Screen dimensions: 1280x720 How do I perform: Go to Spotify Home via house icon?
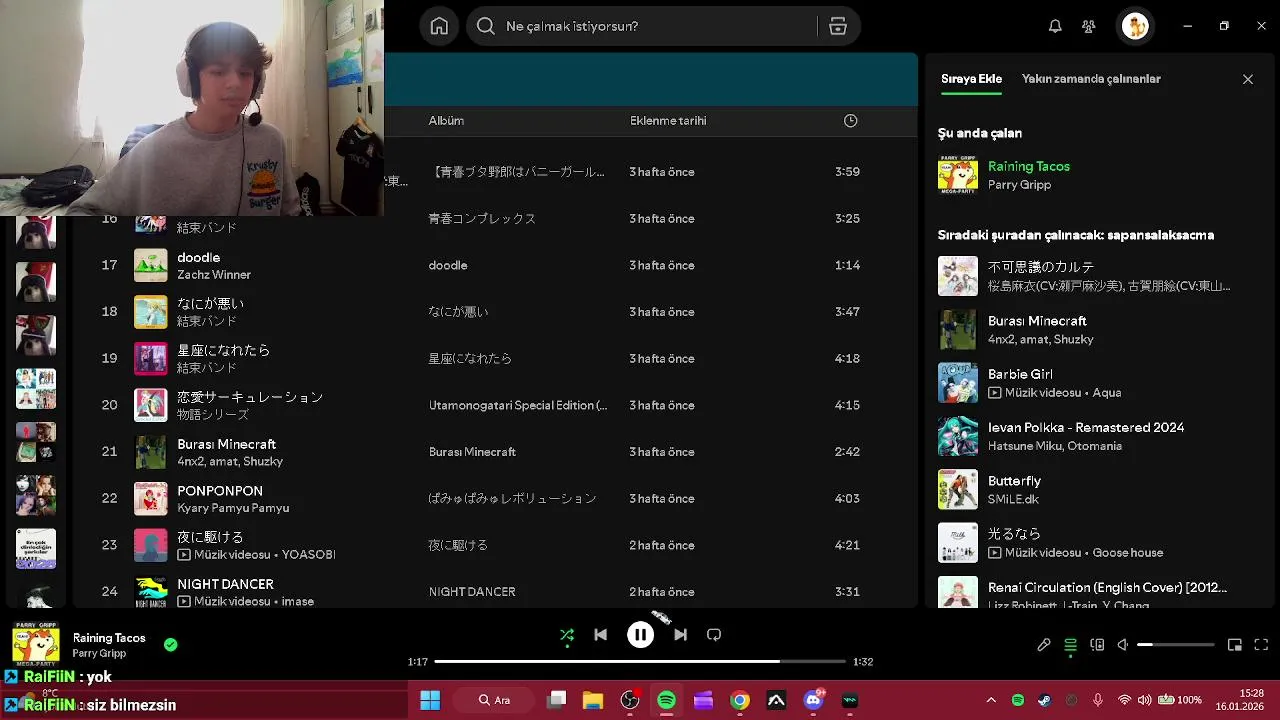click(x=439, y=26)
